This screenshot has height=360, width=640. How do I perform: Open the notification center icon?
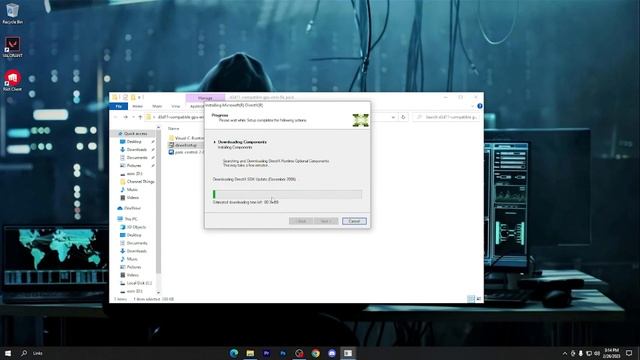coord(629,353)
